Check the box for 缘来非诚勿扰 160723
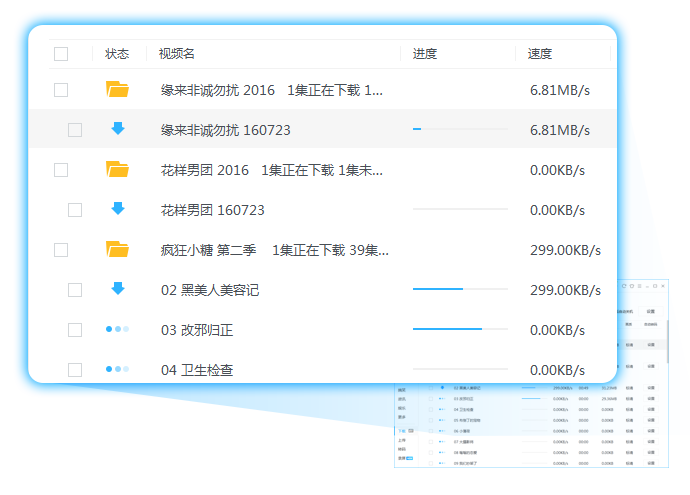The height and width of the screenshot is (495, 690). tap(75, 130)
